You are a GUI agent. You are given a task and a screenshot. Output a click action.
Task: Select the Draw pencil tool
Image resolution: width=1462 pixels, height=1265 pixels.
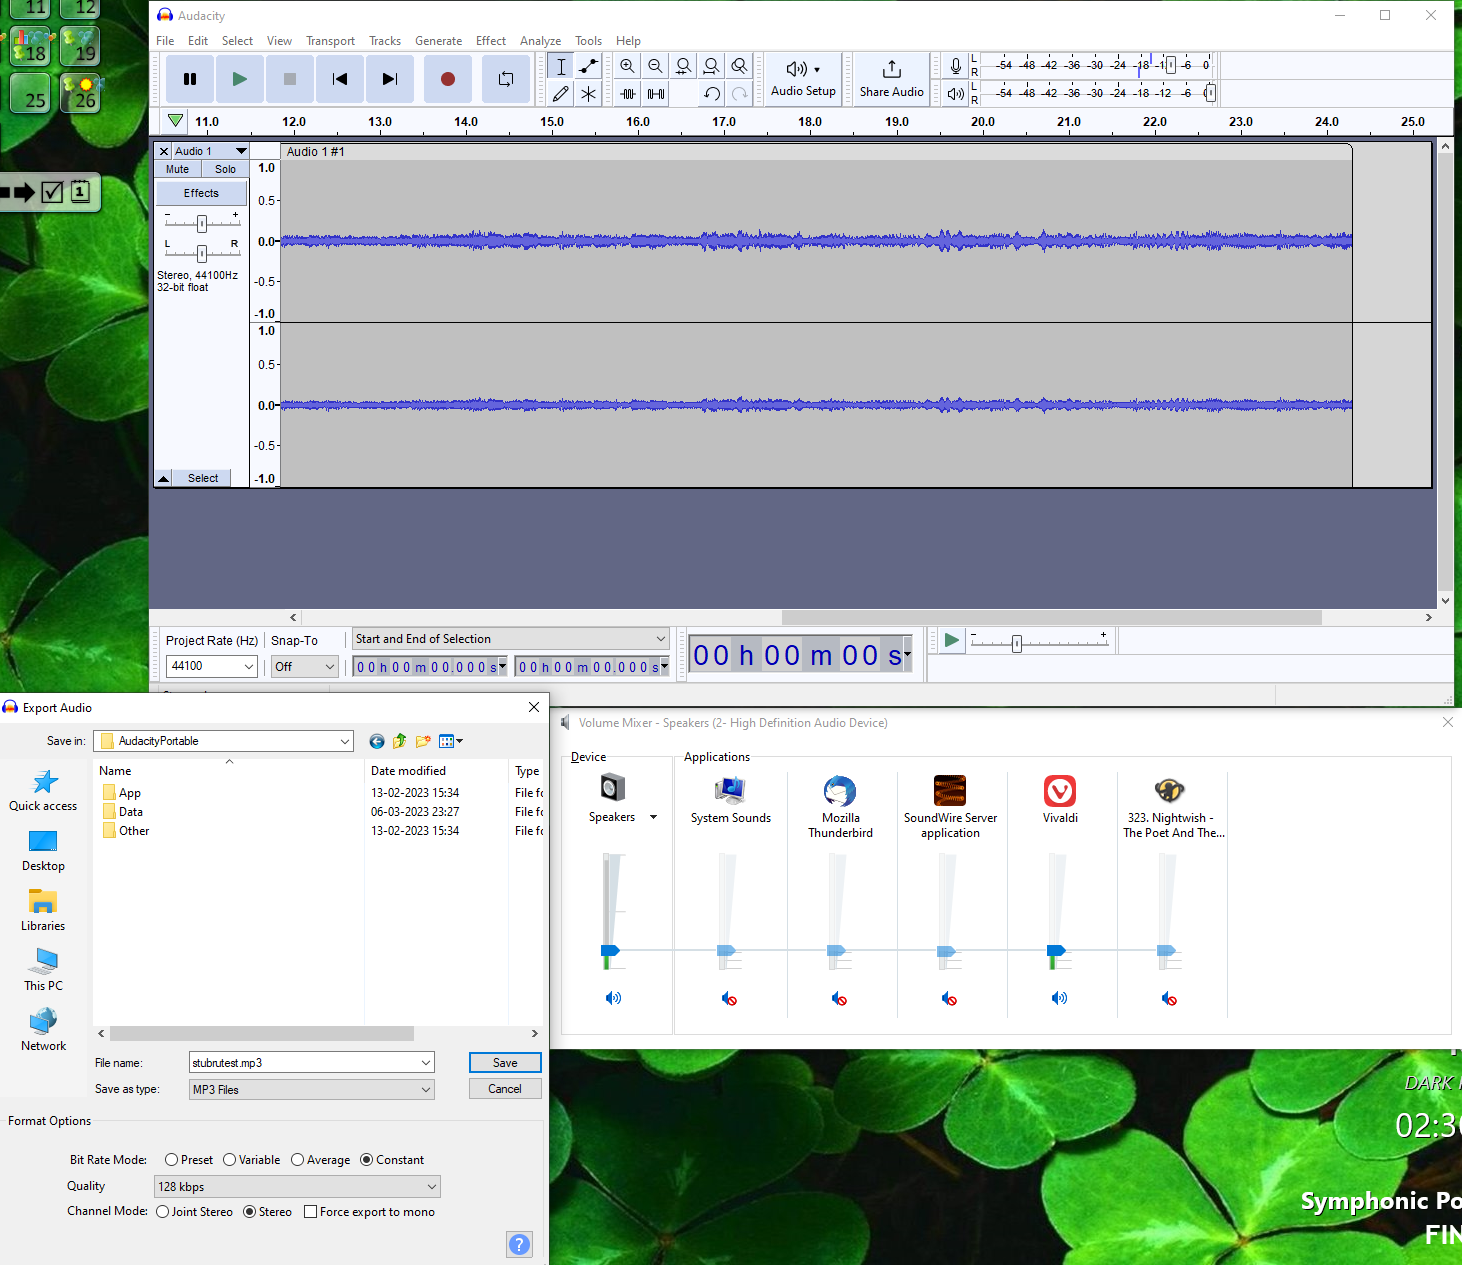tap(561, 94)
